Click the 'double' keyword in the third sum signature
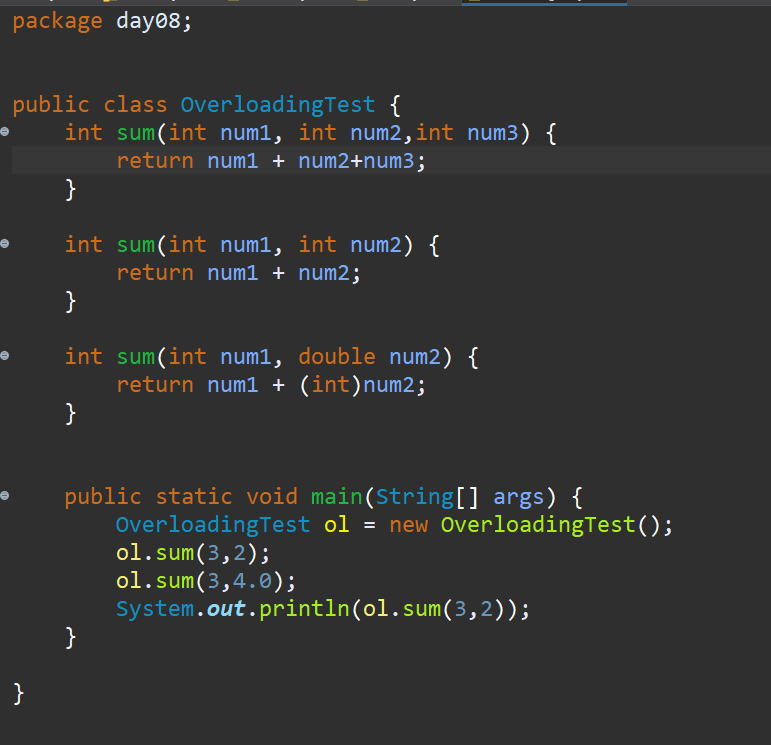The height and width of the screenshot is (745, 771). coord(337,357)
